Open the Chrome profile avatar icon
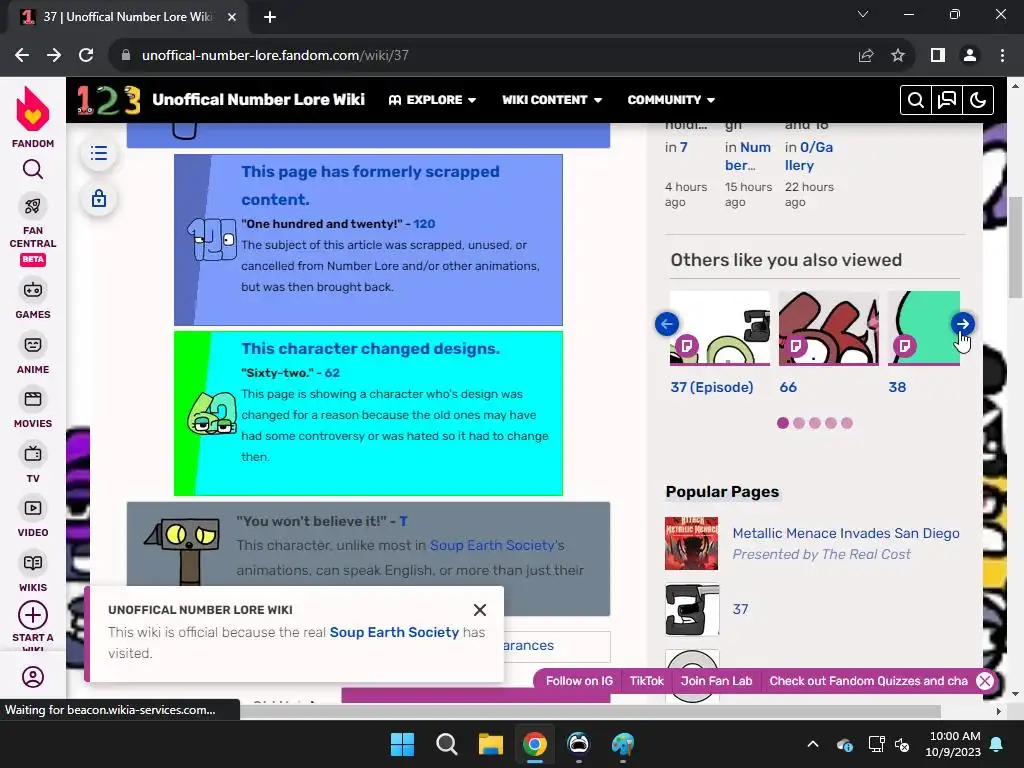The width and height of the screenshot is (1024, 768). [970, 56]
